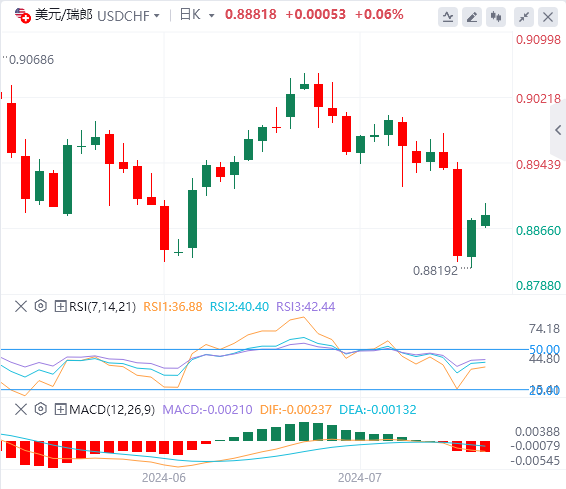Viewport: 566px width, 489px height.
Task: Click the DEA:-0.00132 value
Action: (378, 410)
